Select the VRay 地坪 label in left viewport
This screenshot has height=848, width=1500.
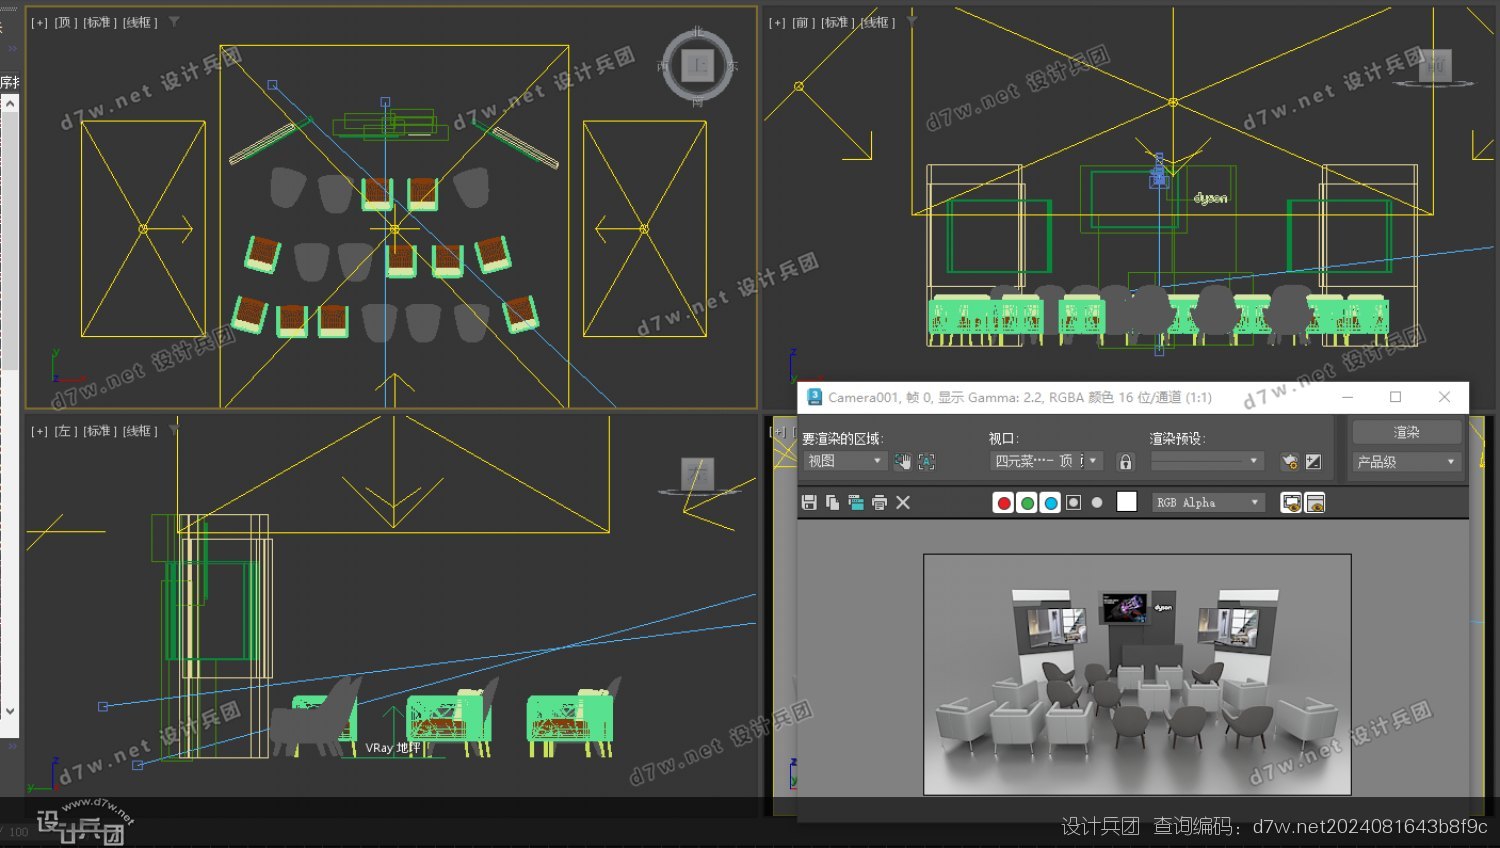393,748
